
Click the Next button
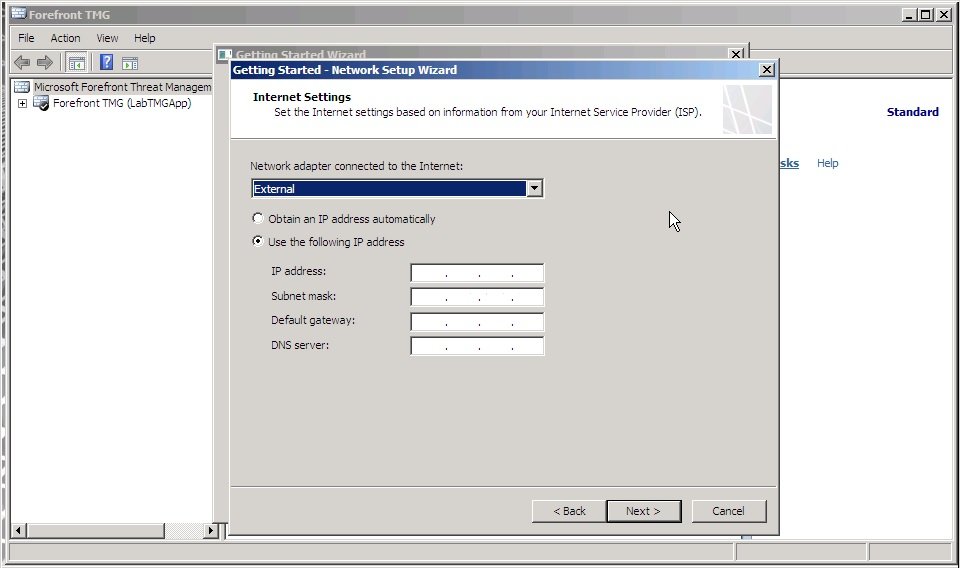(643, 511)
